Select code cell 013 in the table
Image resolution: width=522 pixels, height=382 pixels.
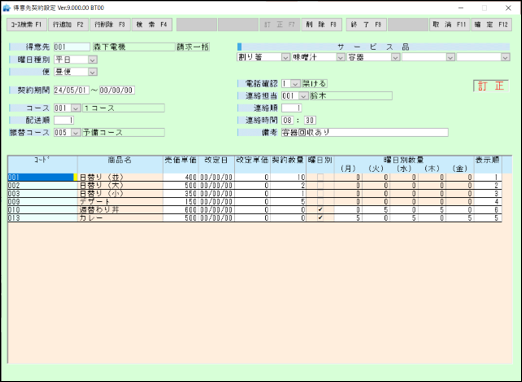(42, 218)
